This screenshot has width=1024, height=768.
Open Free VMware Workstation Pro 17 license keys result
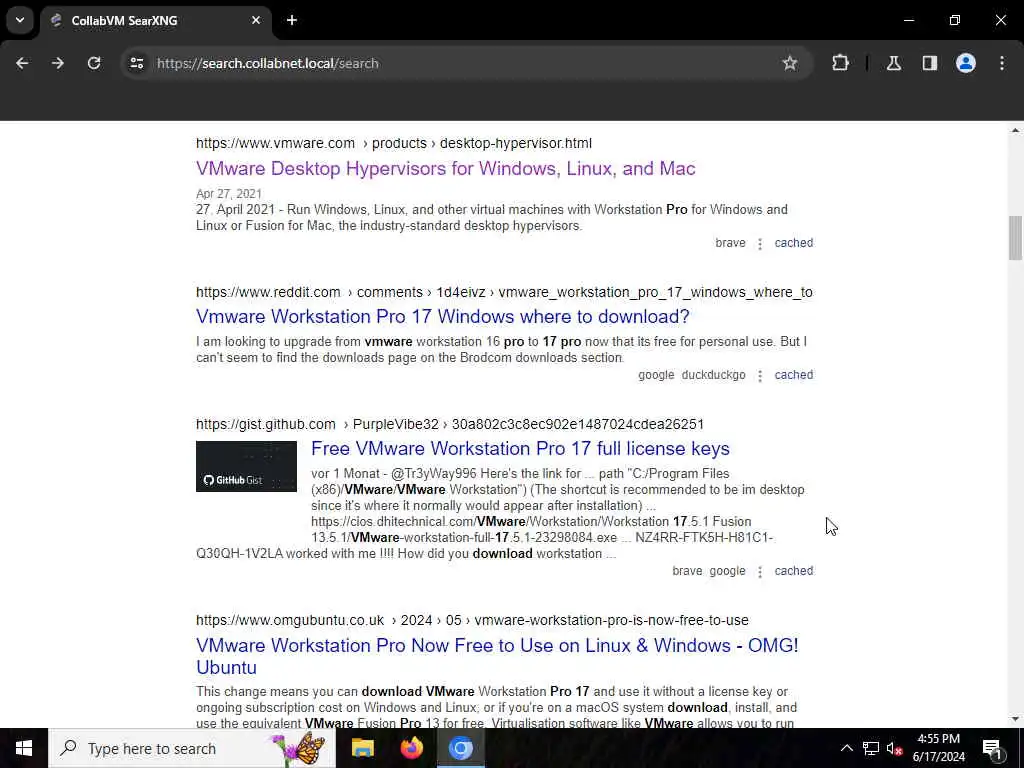tap(520, 449)
